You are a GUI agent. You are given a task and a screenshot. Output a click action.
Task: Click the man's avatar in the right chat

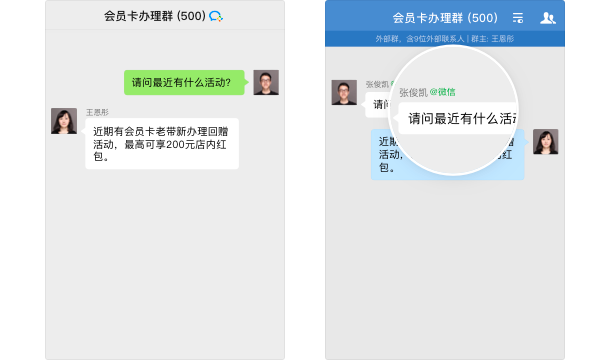[344, 92]
